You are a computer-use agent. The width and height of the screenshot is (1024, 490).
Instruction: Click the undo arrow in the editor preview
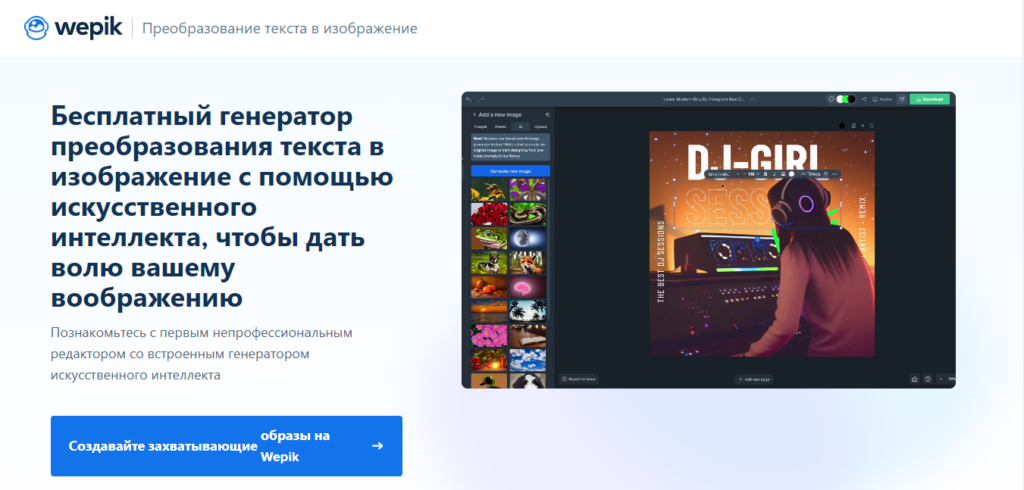click(x=469, y=99)
